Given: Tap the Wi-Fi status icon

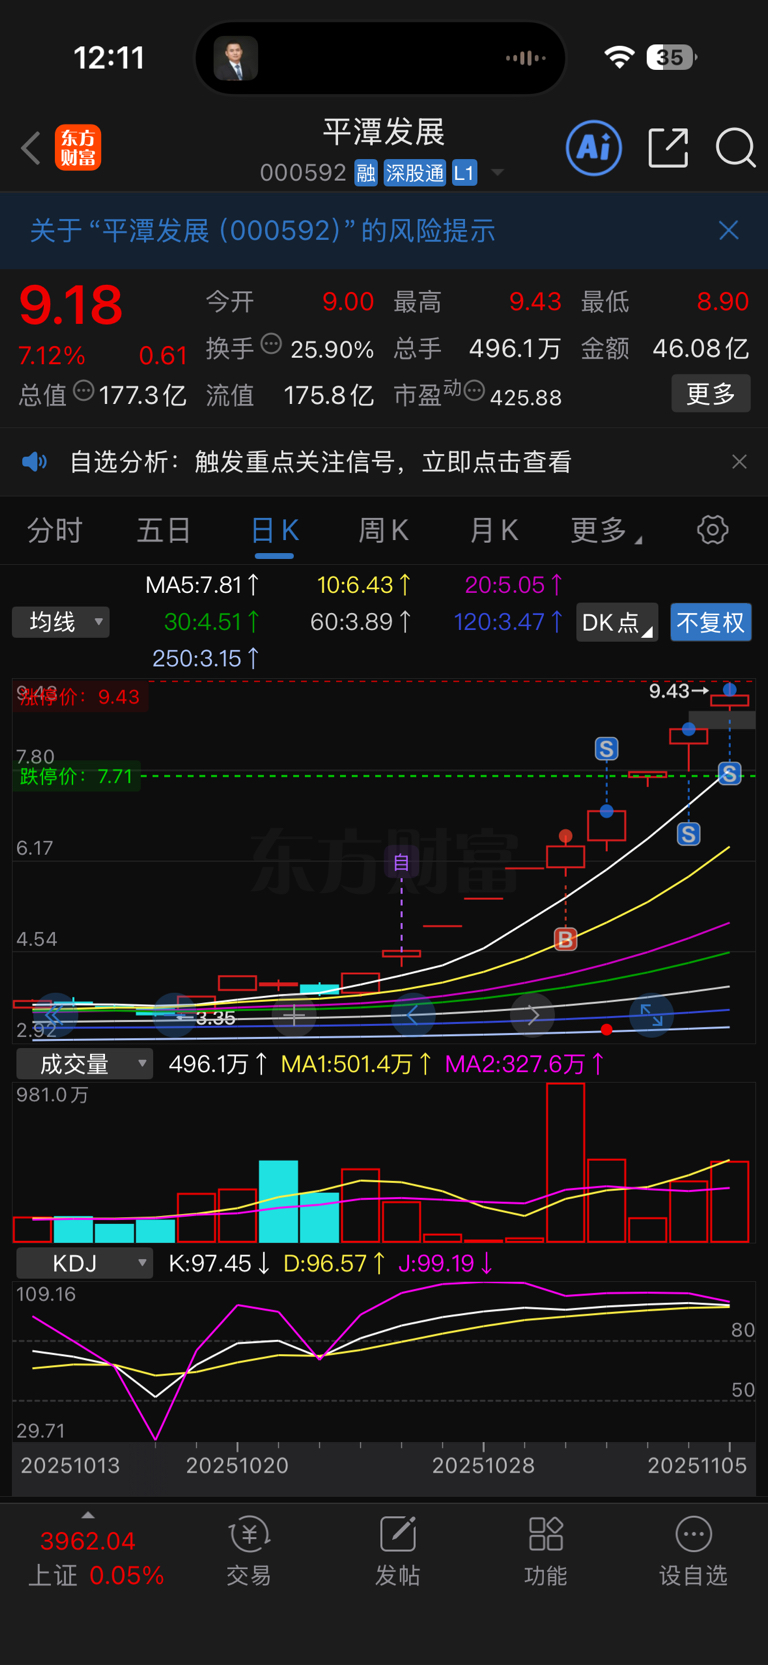Looking at the screenshot, I should 620,57.
